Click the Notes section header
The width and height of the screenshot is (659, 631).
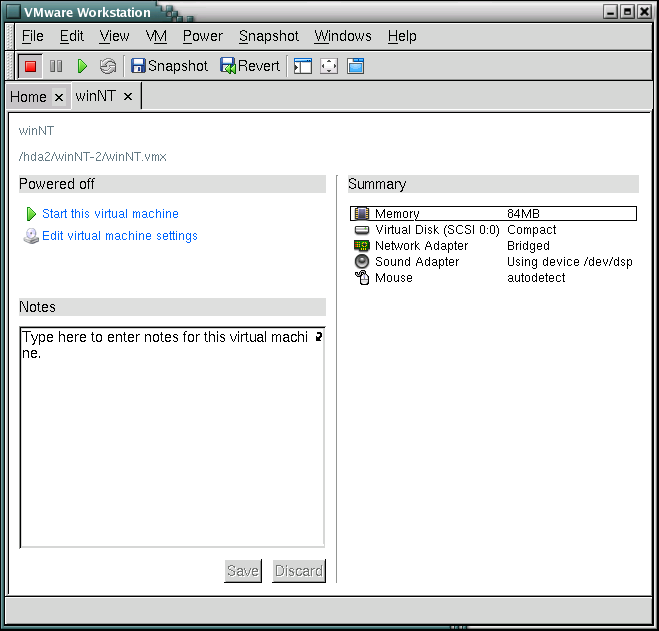click(x=172, y=307)
